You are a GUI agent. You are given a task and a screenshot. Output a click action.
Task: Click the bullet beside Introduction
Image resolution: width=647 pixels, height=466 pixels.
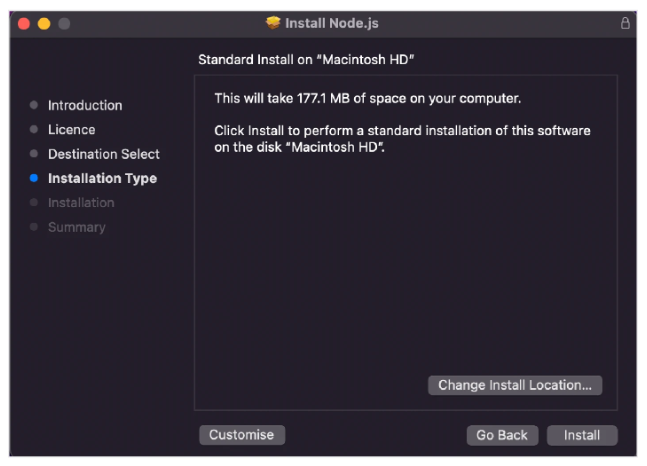click(x=34, y=105)
